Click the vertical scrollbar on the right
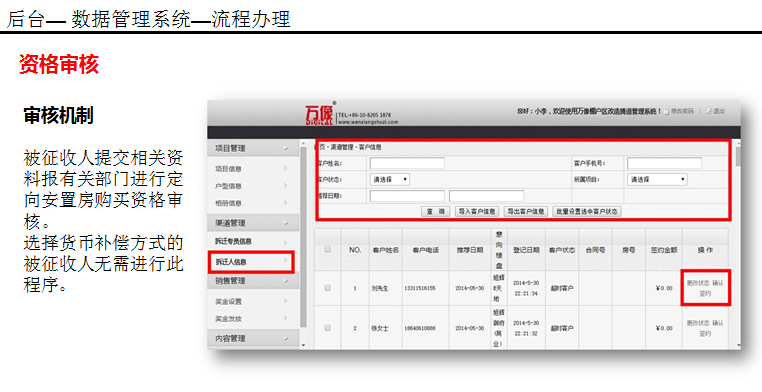Image resolution: width=762 pixels, height=392 pixels. point(738,243)
